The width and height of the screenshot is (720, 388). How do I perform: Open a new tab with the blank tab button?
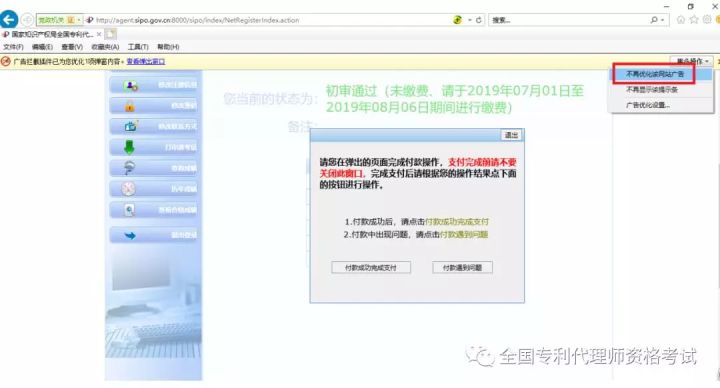[111, 34]
